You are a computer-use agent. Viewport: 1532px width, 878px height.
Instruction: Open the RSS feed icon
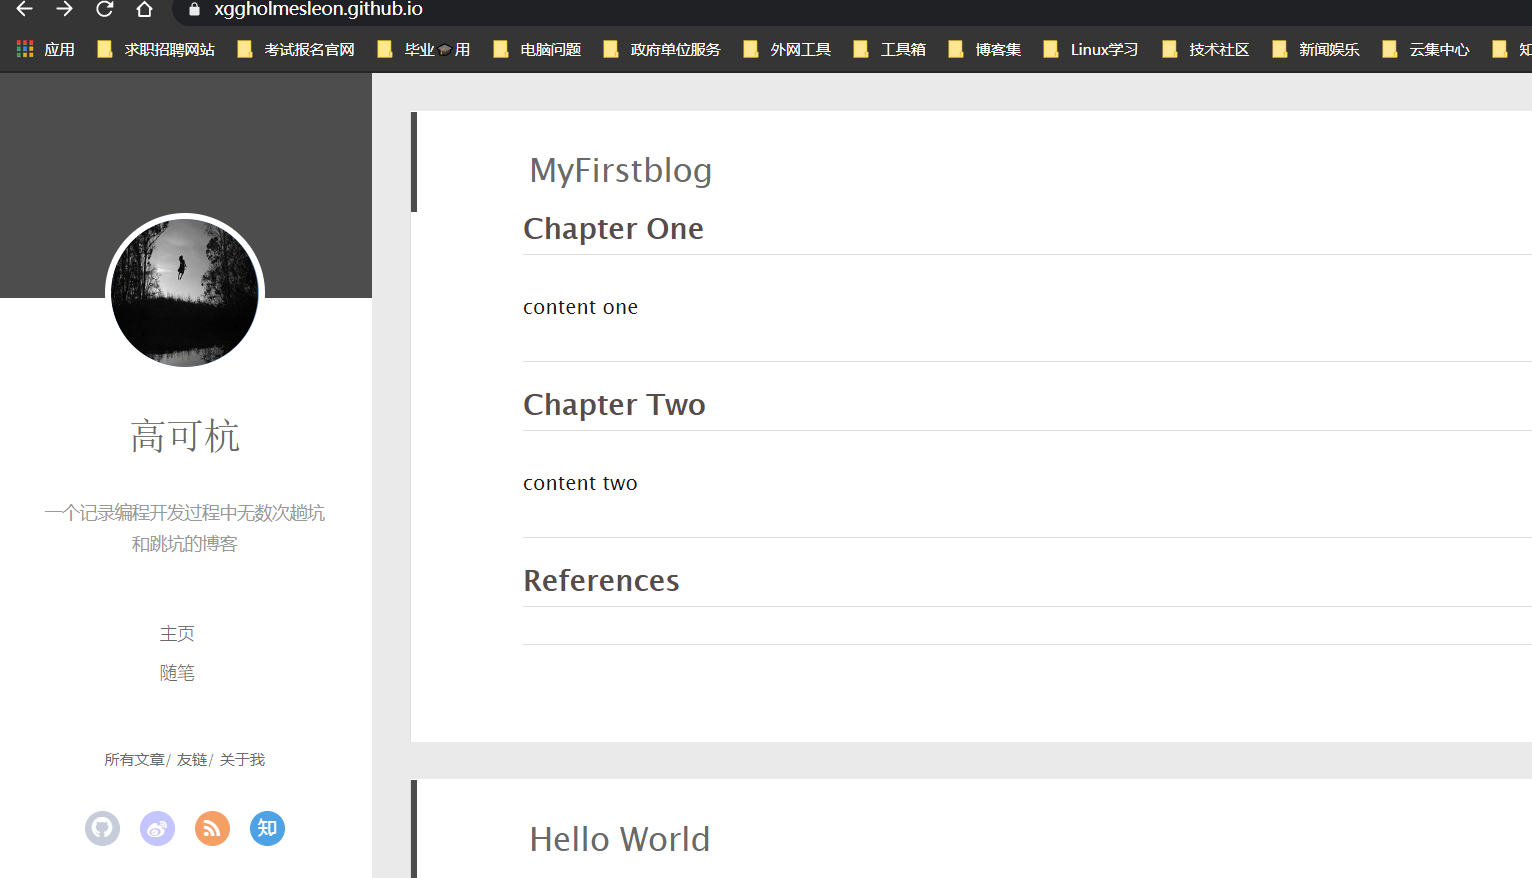coord(212,828)
